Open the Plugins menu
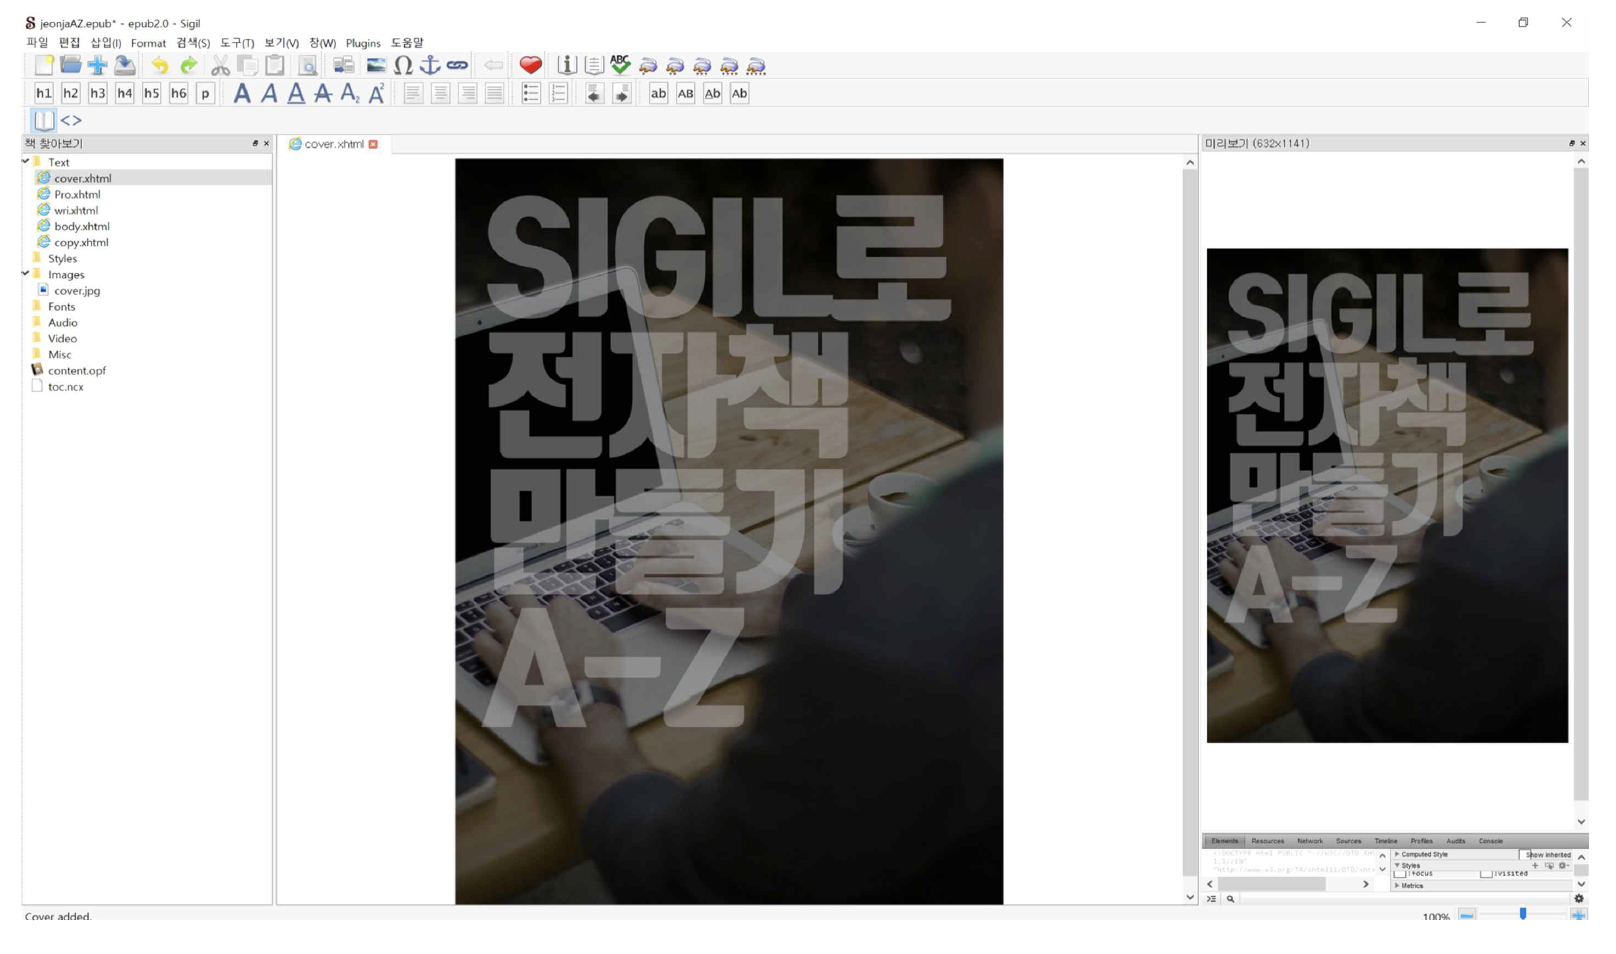This screenshot has width=1616, height=954. (x=363, y=43)
